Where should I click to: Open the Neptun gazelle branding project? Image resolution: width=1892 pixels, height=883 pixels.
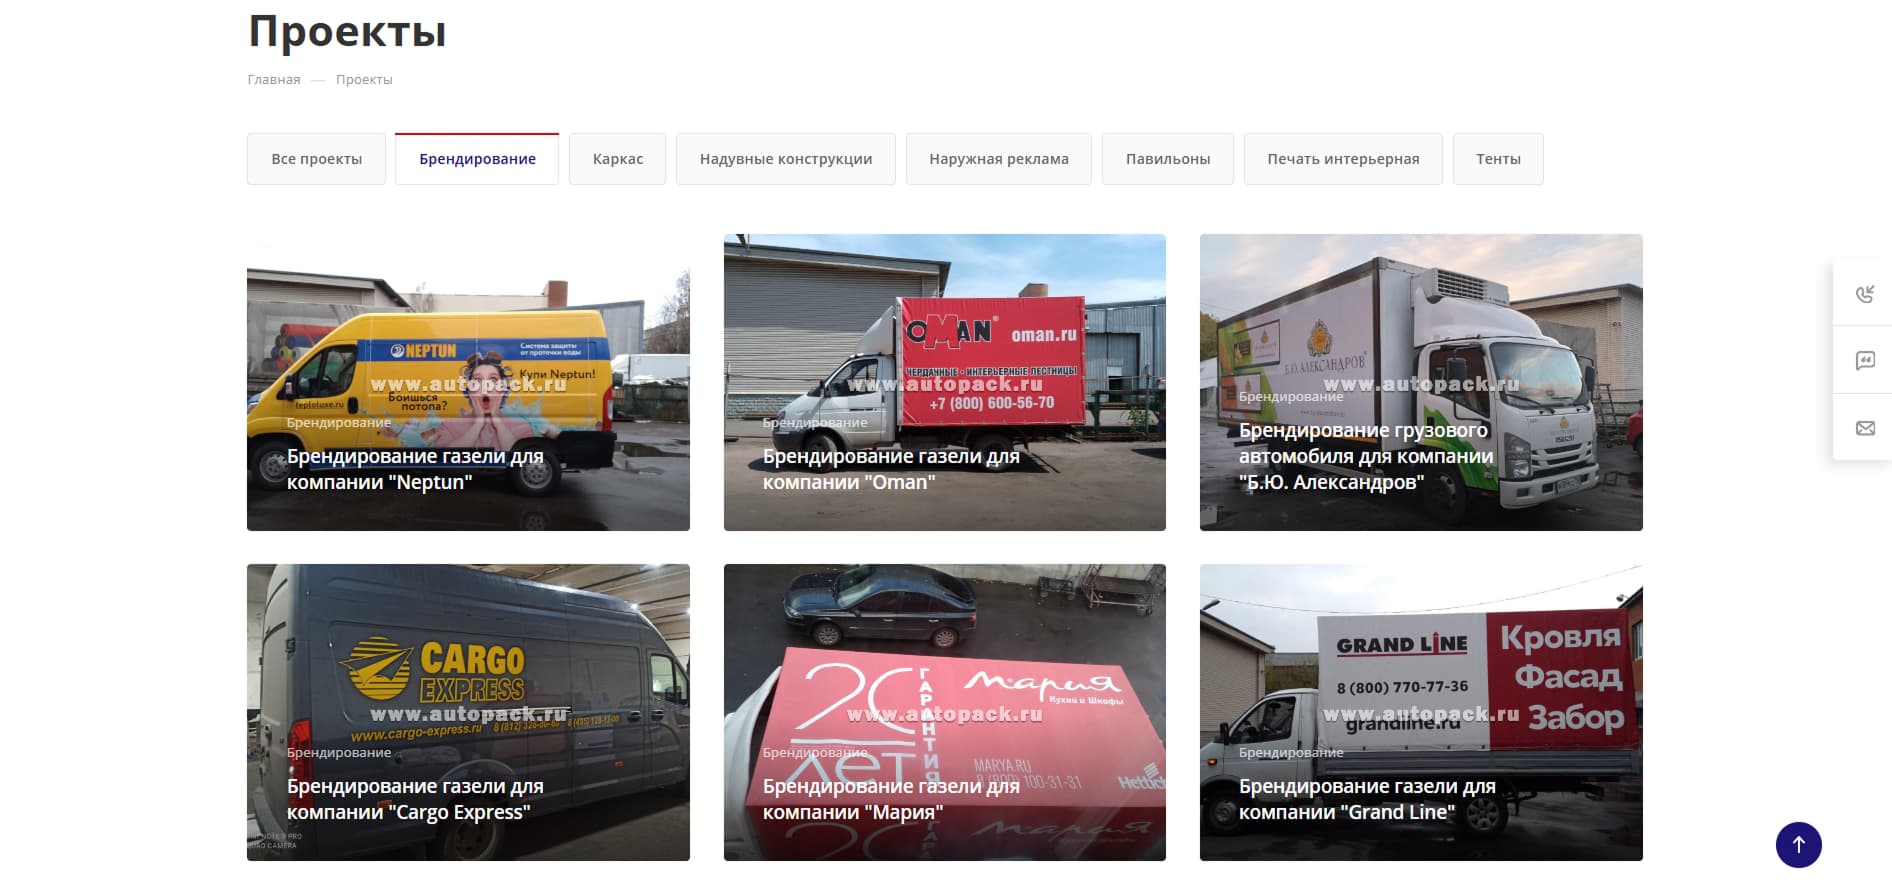pyautogui.click(x=468, y=382)
